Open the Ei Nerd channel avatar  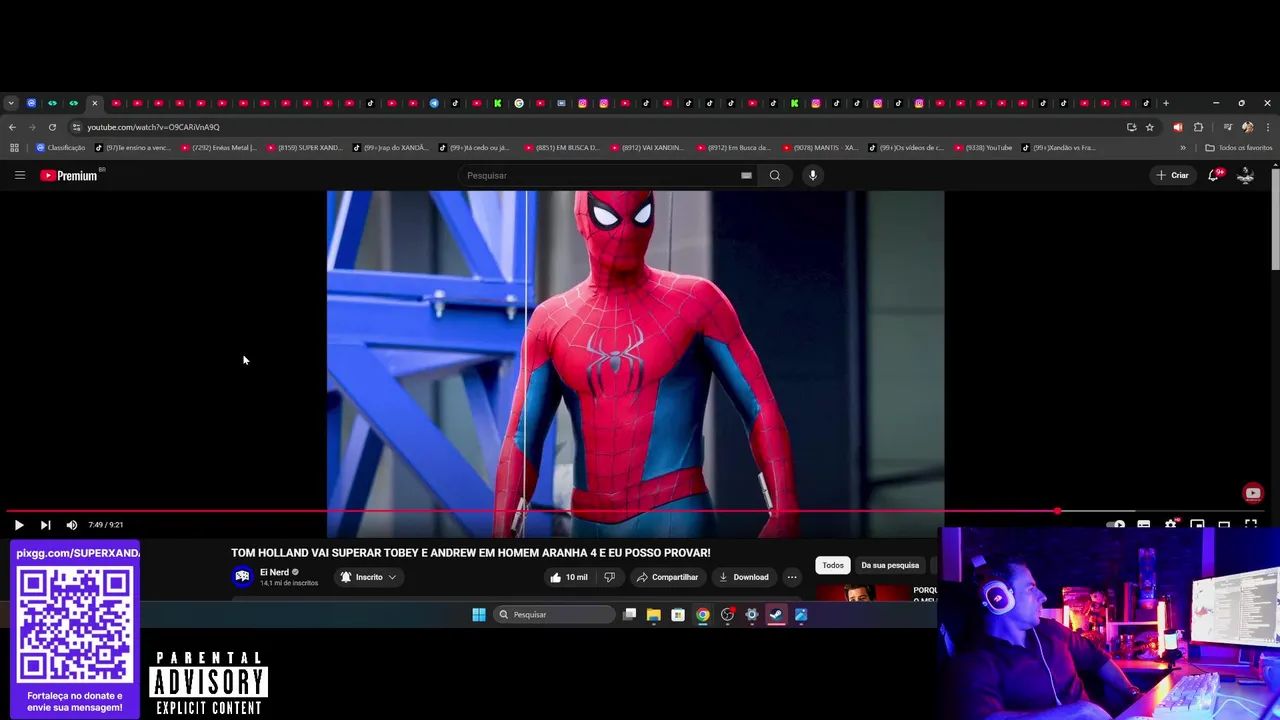242,577
